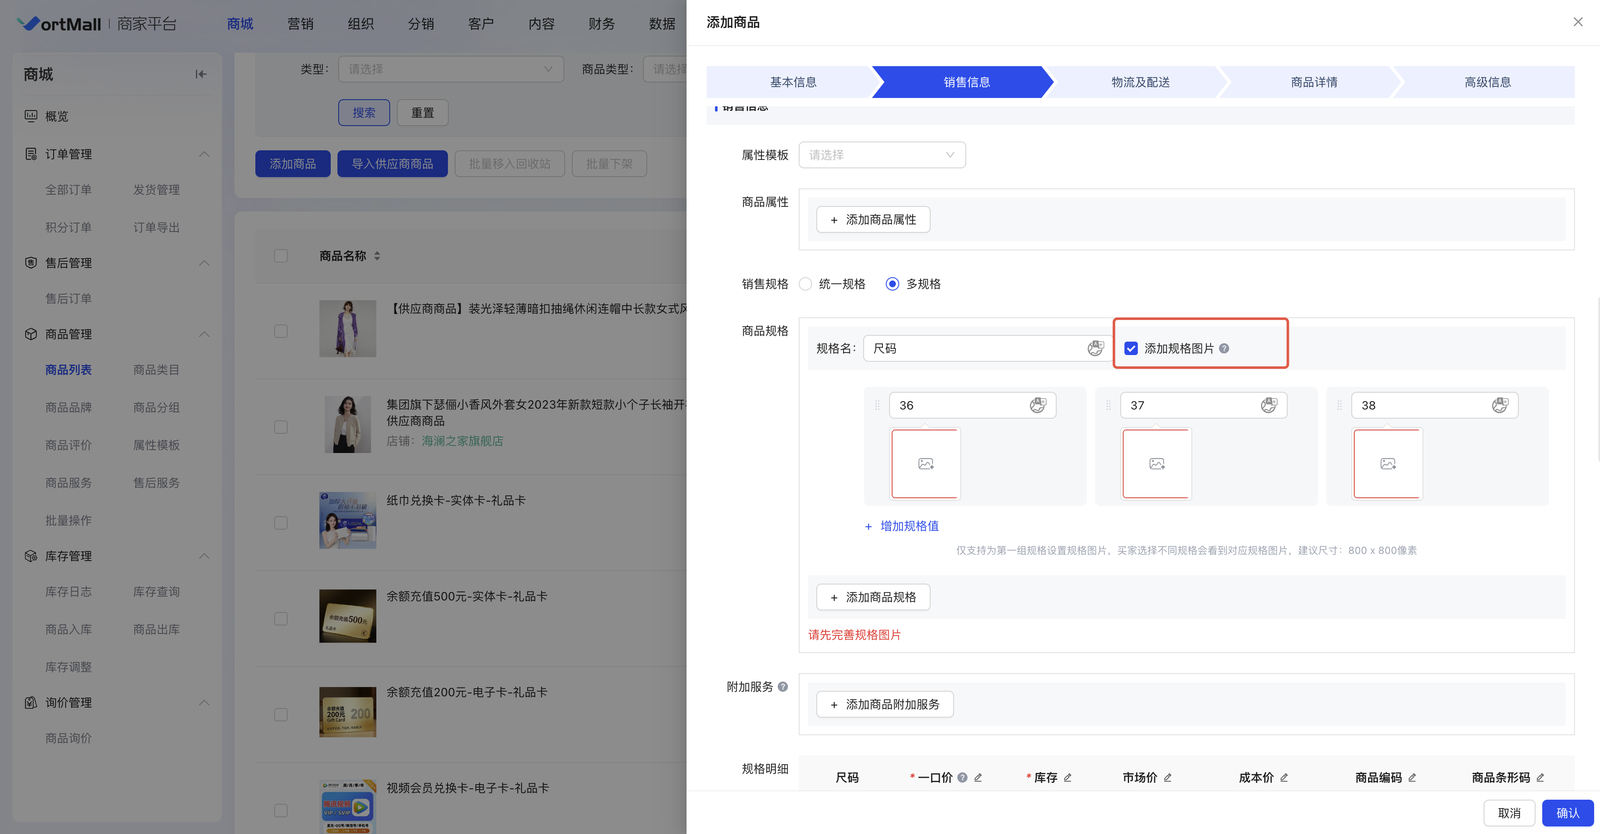Click the help icon next to 附加服务
This screenshot has height=834, width=1600.
click(x=783, y=687)
